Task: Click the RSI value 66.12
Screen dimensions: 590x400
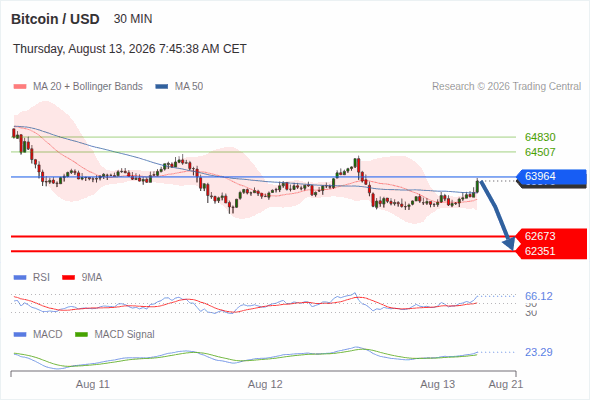Action: tap(539, 296)
